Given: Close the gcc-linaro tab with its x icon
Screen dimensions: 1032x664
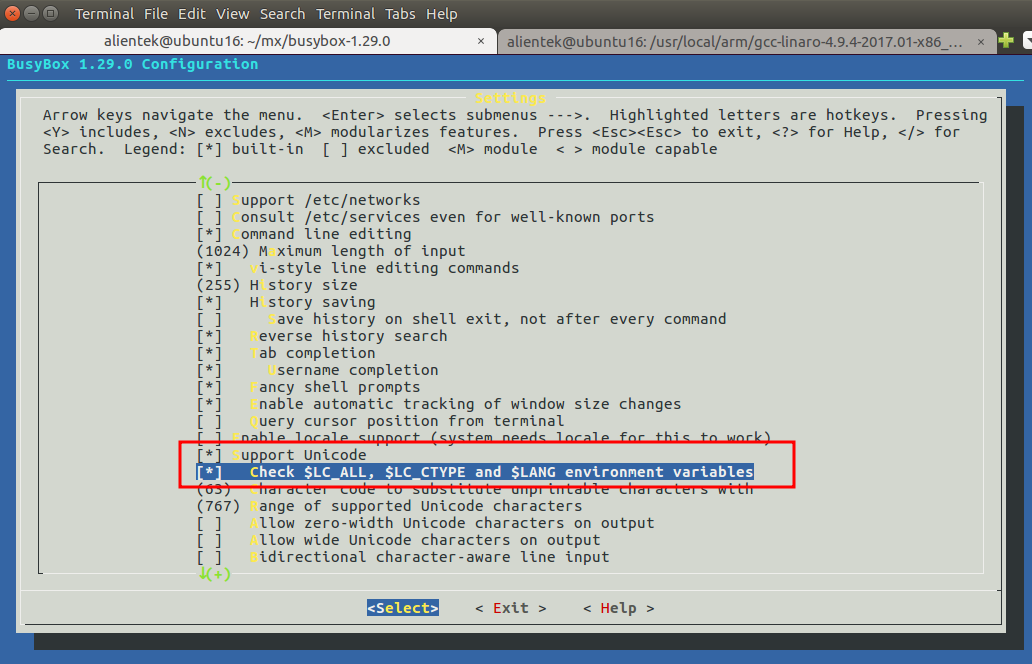Looking at the screenshot, I should click(981, 42).
